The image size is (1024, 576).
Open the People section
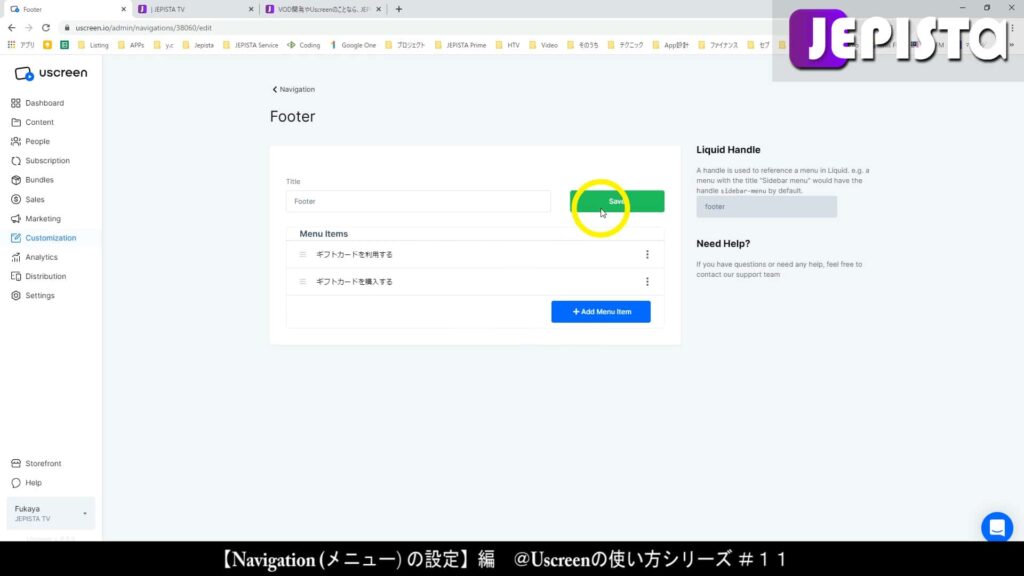click(37, 141)
